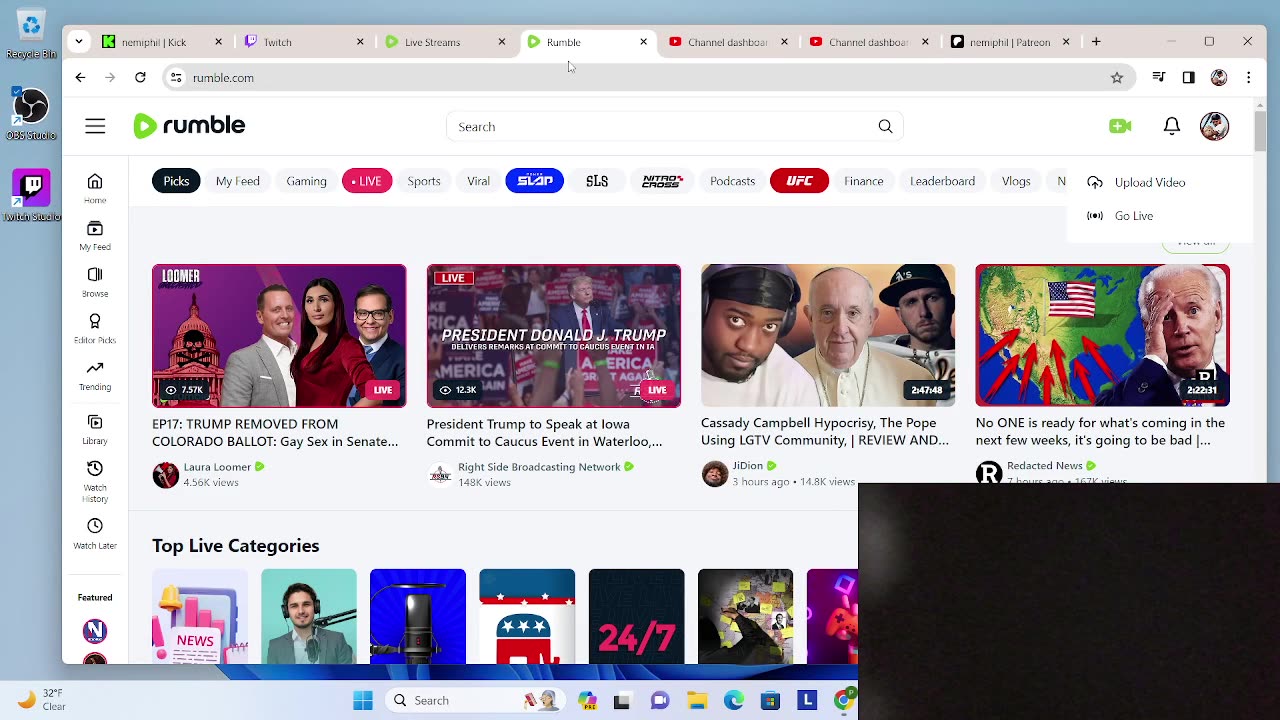
Task: Open the News live category card
Action: (x=200, y=616)
